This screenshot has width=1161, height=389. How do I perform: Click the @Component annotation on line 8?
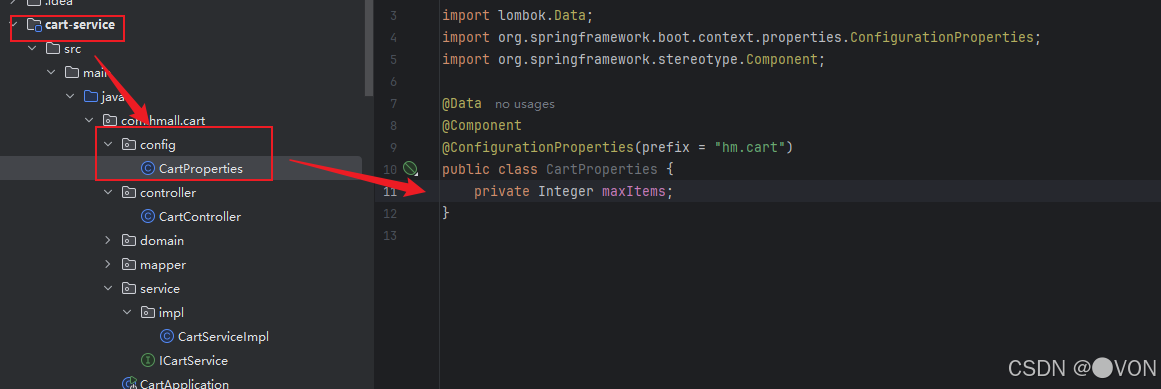[482, 125]
